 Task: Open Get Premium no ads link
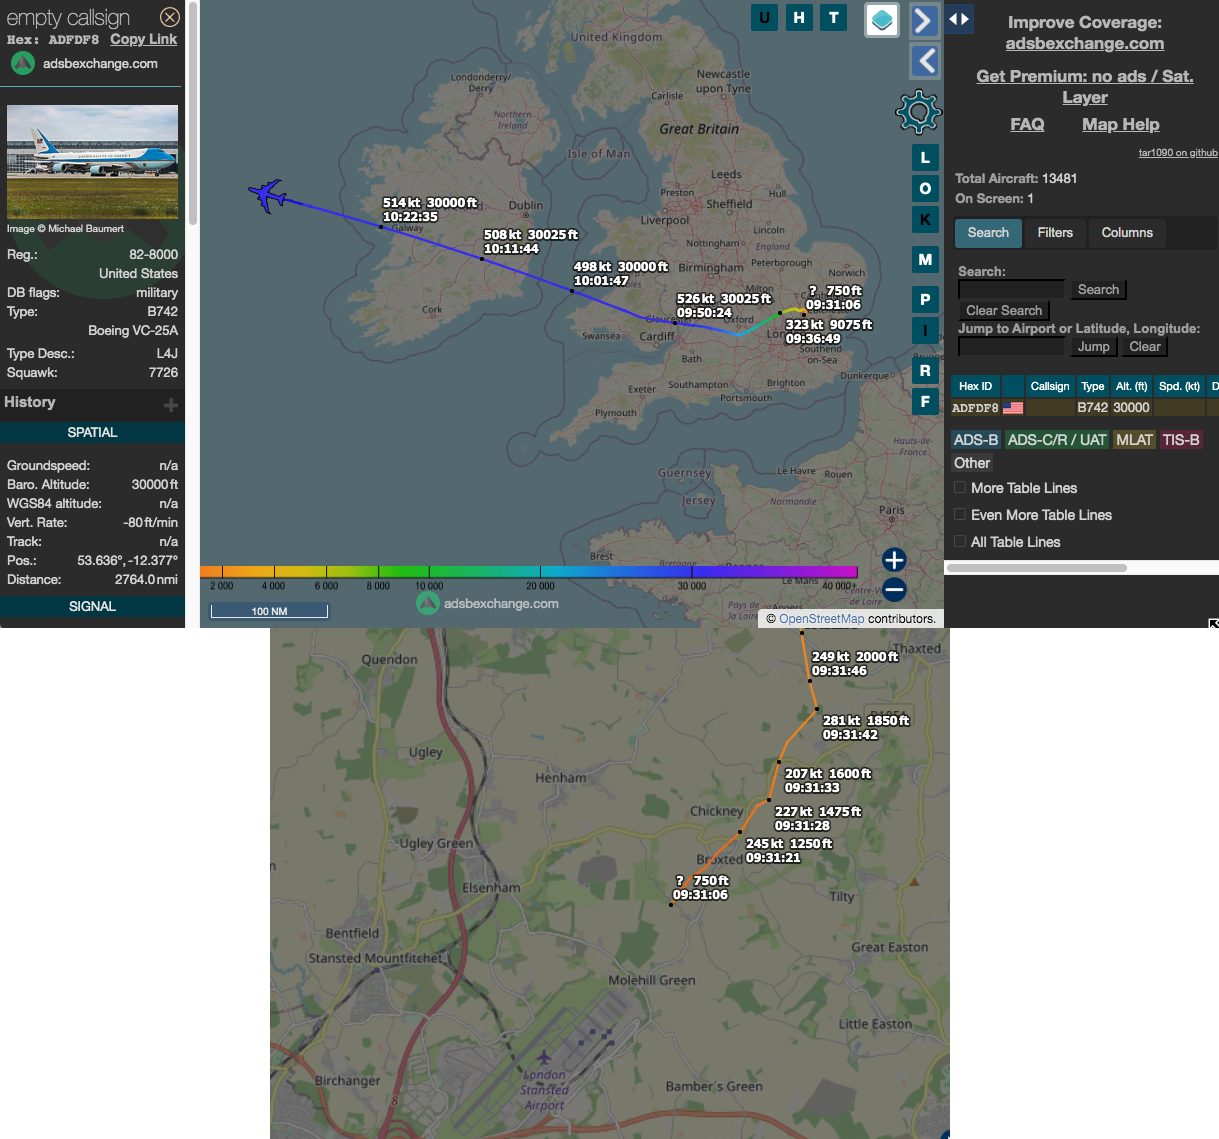(1084, 86)
